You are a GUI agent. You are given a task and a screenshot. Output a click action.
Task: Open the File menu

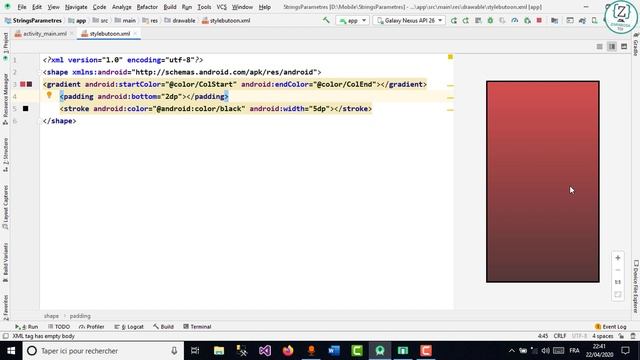pos(22,7)
